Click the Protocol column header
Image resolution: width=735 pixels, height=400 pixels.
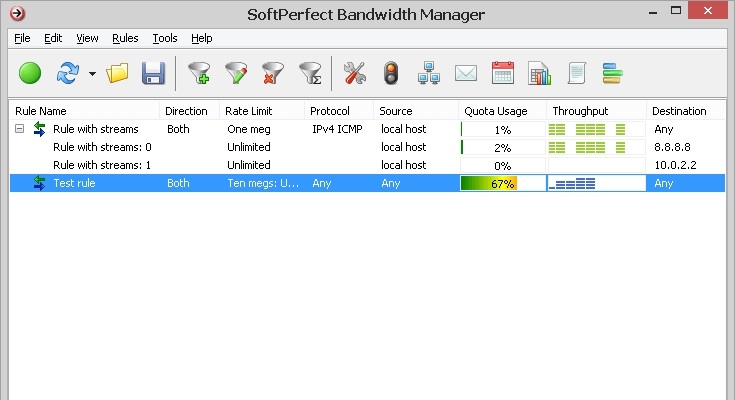[339, 111]
